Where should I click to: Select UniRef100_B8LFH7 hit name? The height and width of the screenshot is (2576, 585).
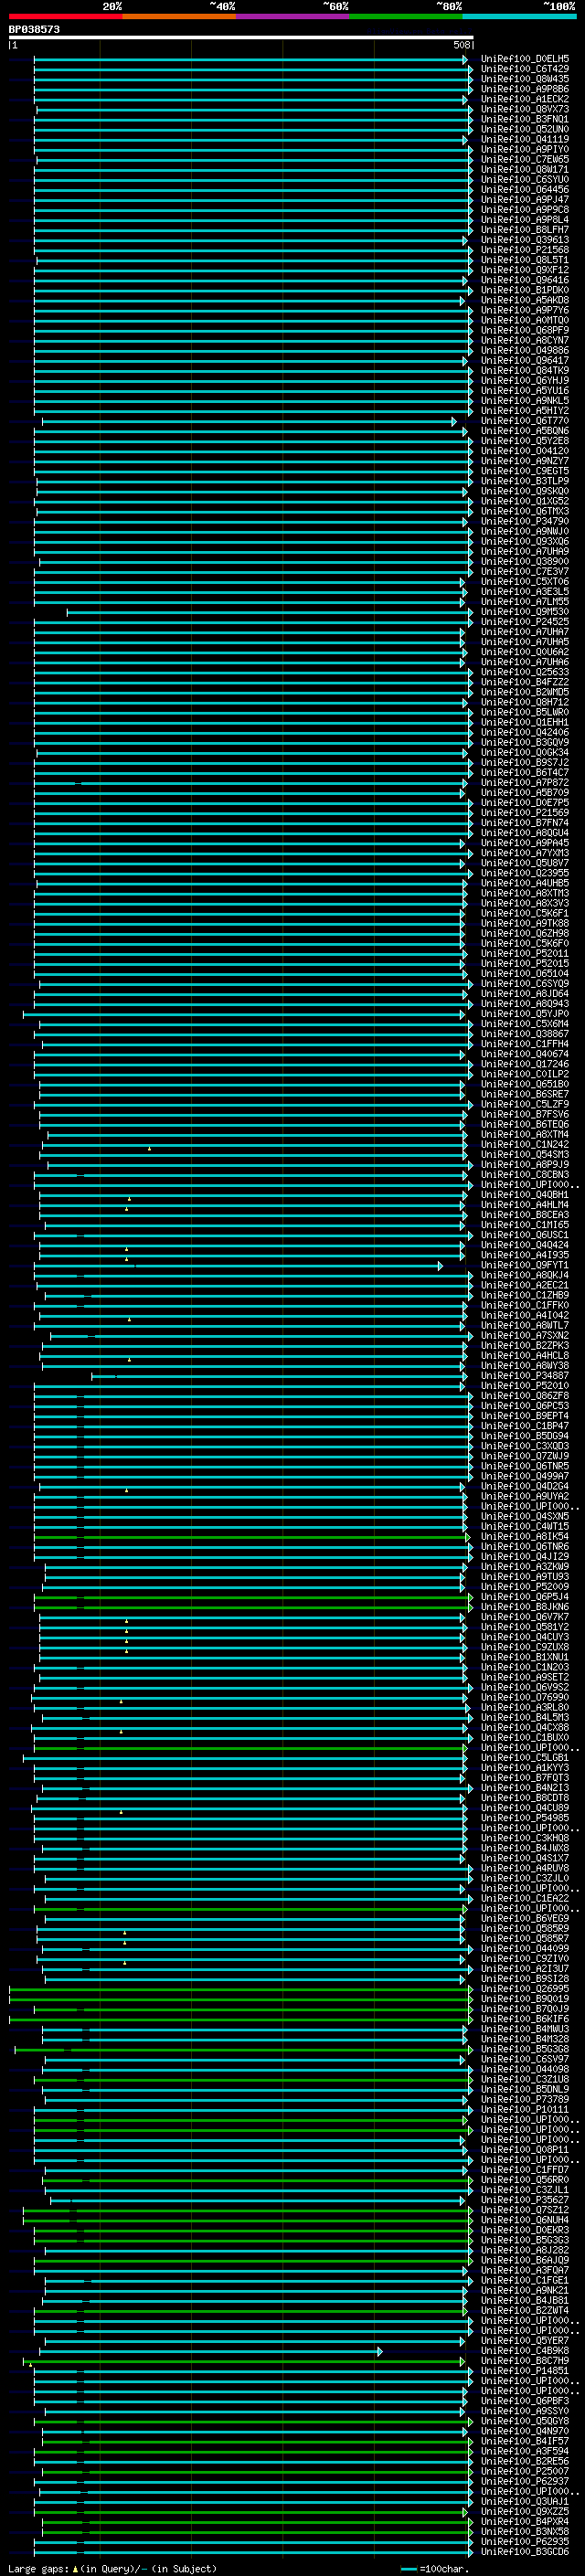[x=525, y=230]
